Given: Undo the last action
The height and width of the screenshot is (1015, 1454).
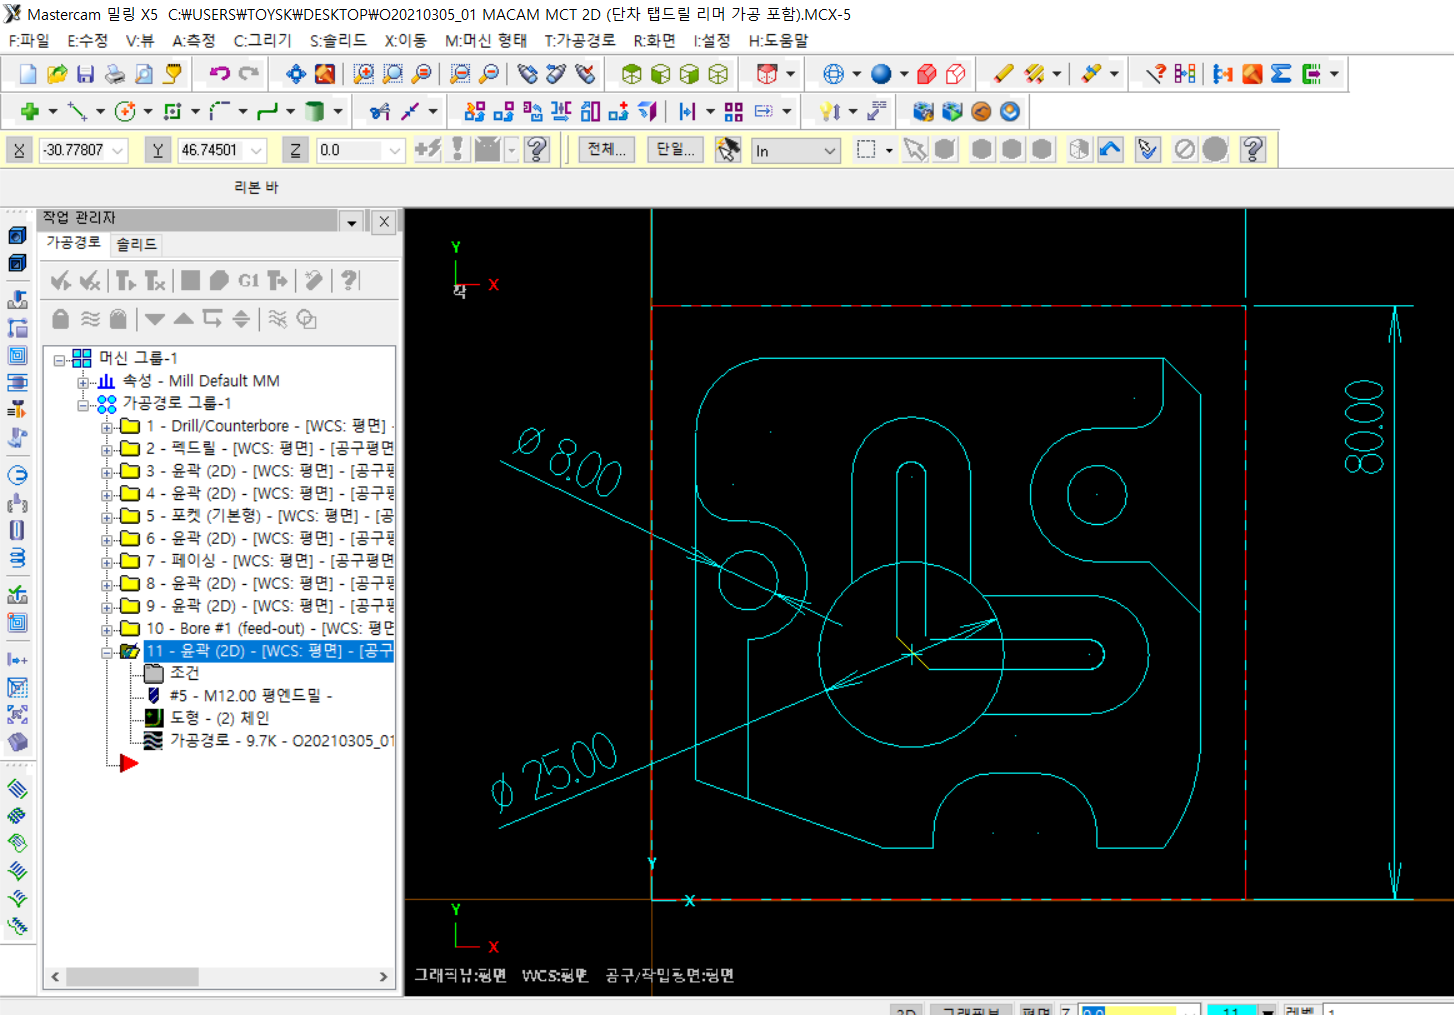Looking at the screenshot, I should pyautogui.click(x=220, y=74).
